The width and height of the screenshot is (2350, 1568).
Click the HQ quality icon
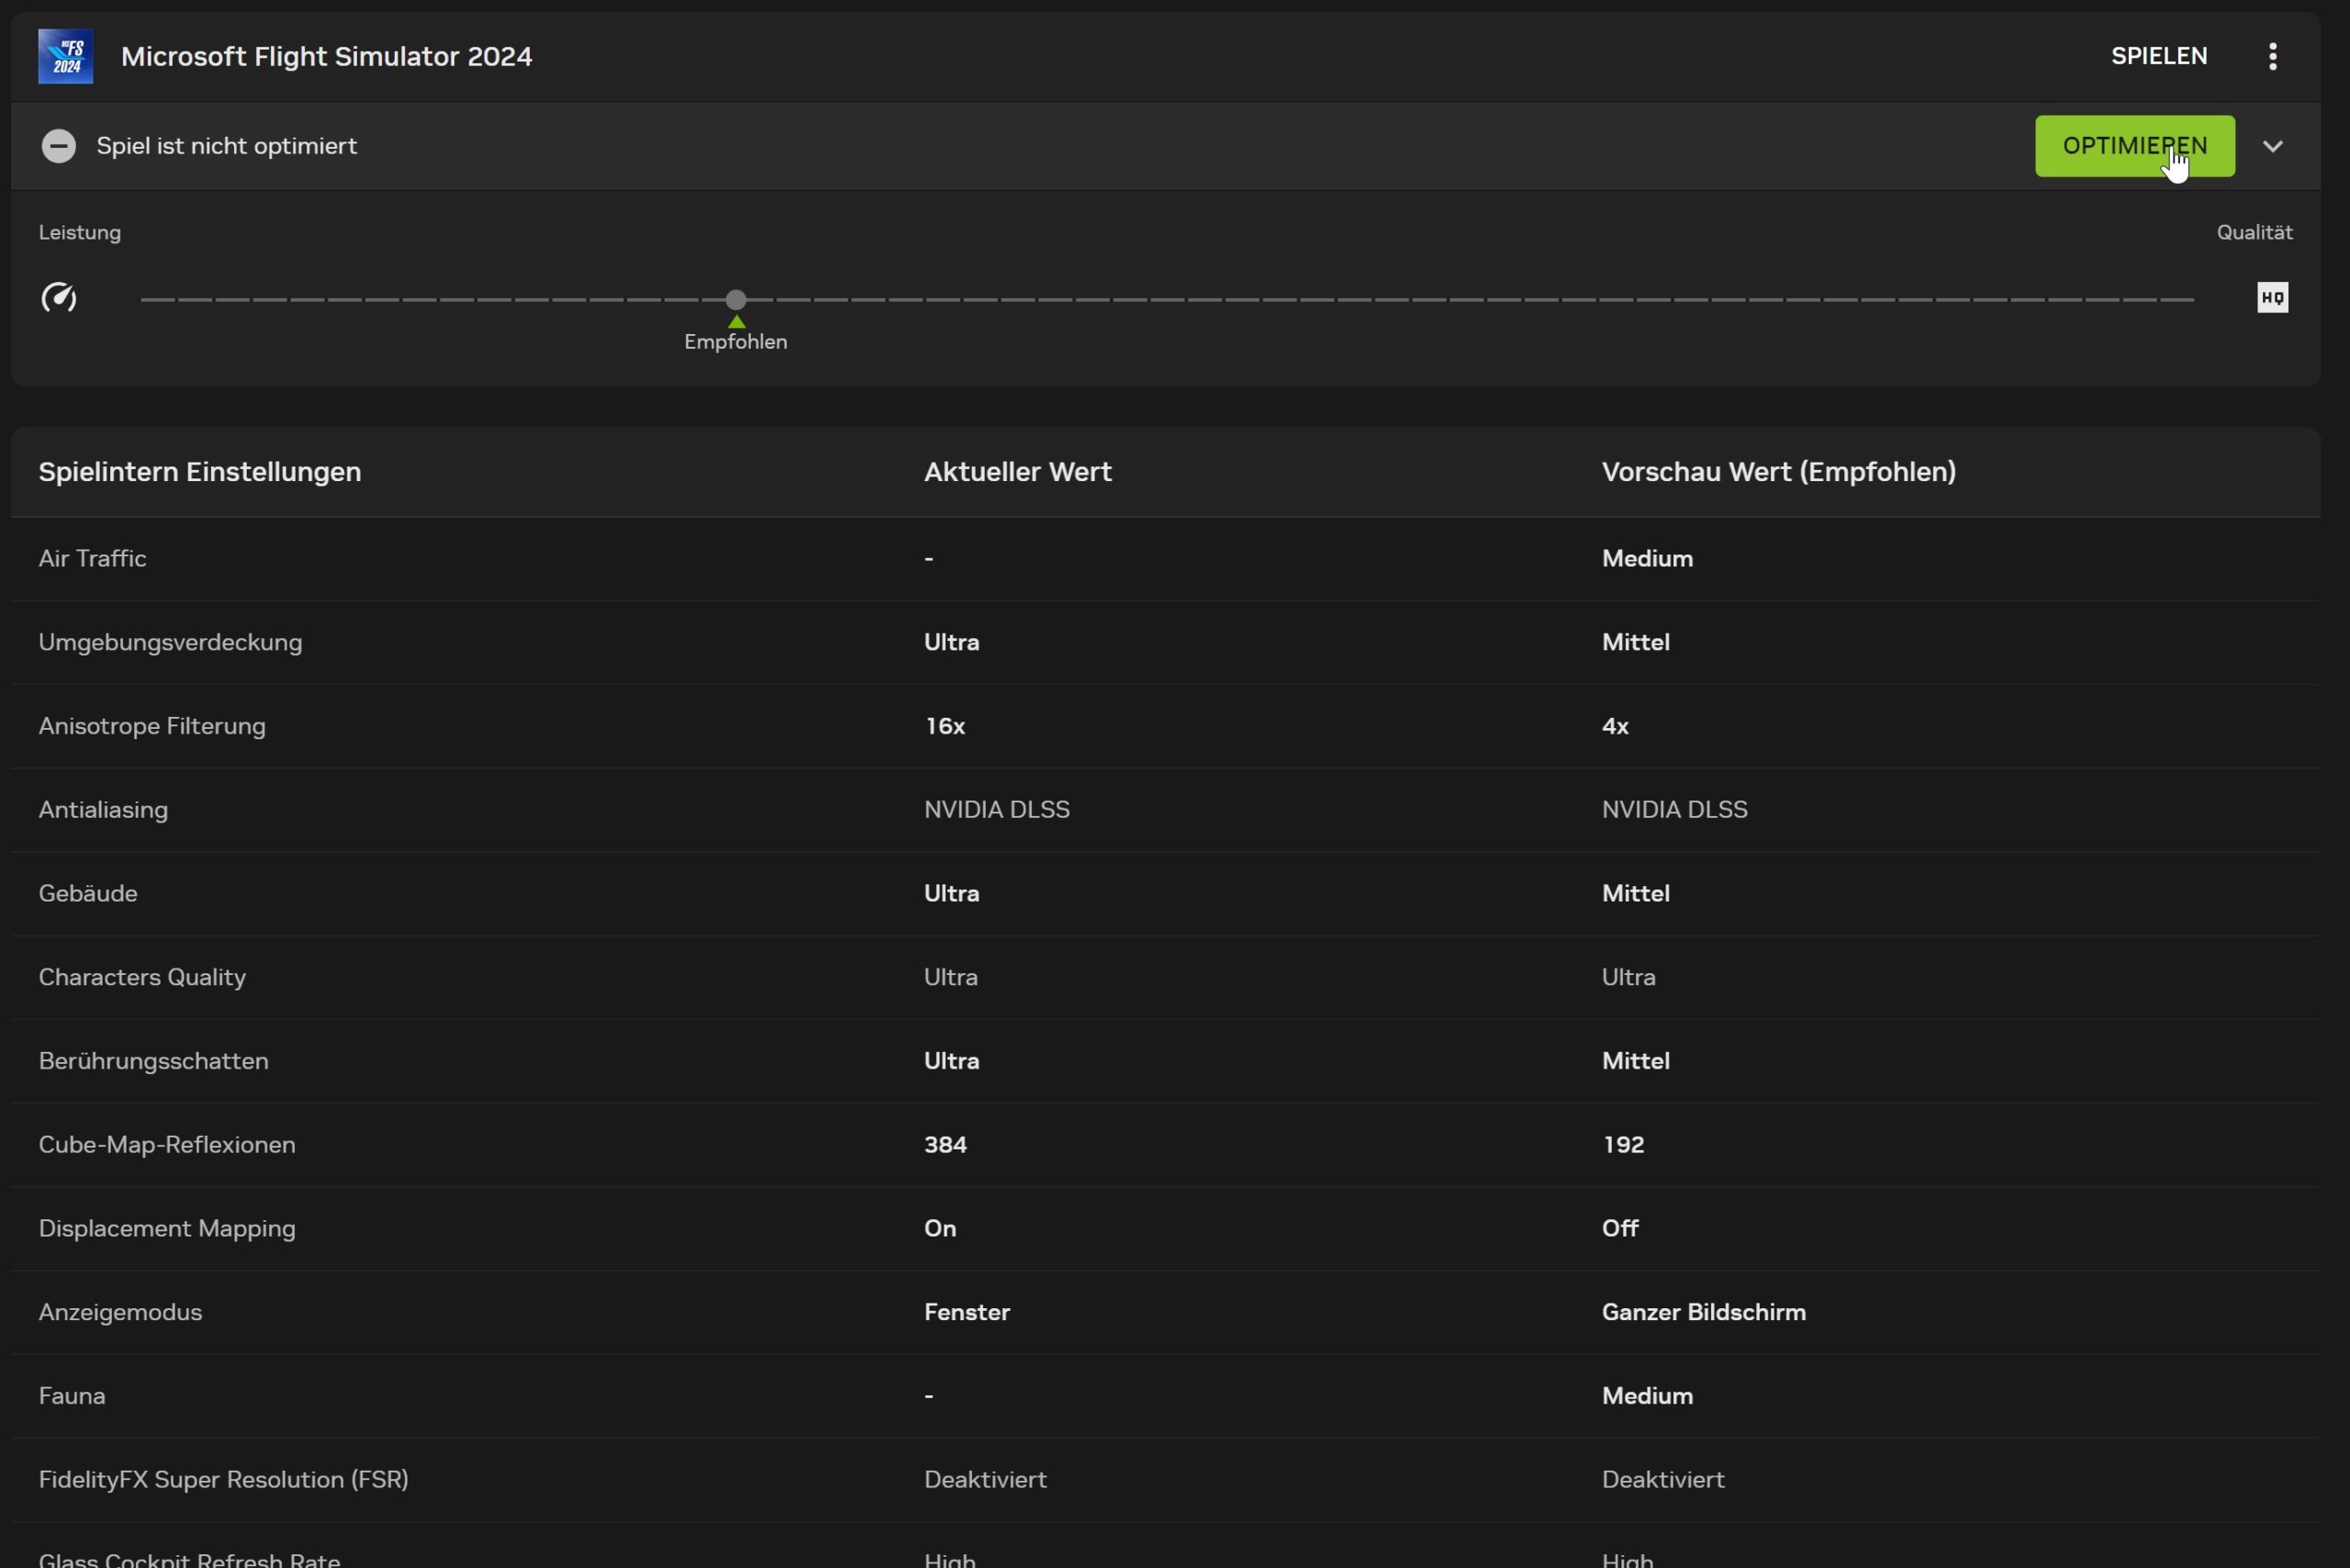pyautogui.click(x=2272, y=297)
